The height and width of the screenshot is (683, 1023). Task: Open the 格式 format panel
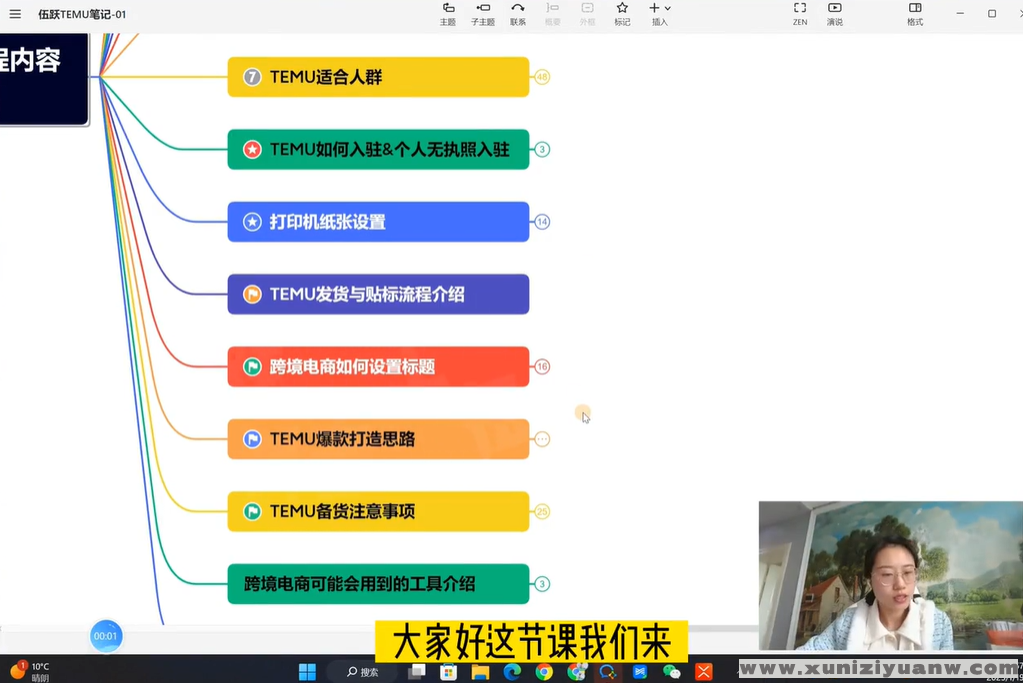pos(913,14)
